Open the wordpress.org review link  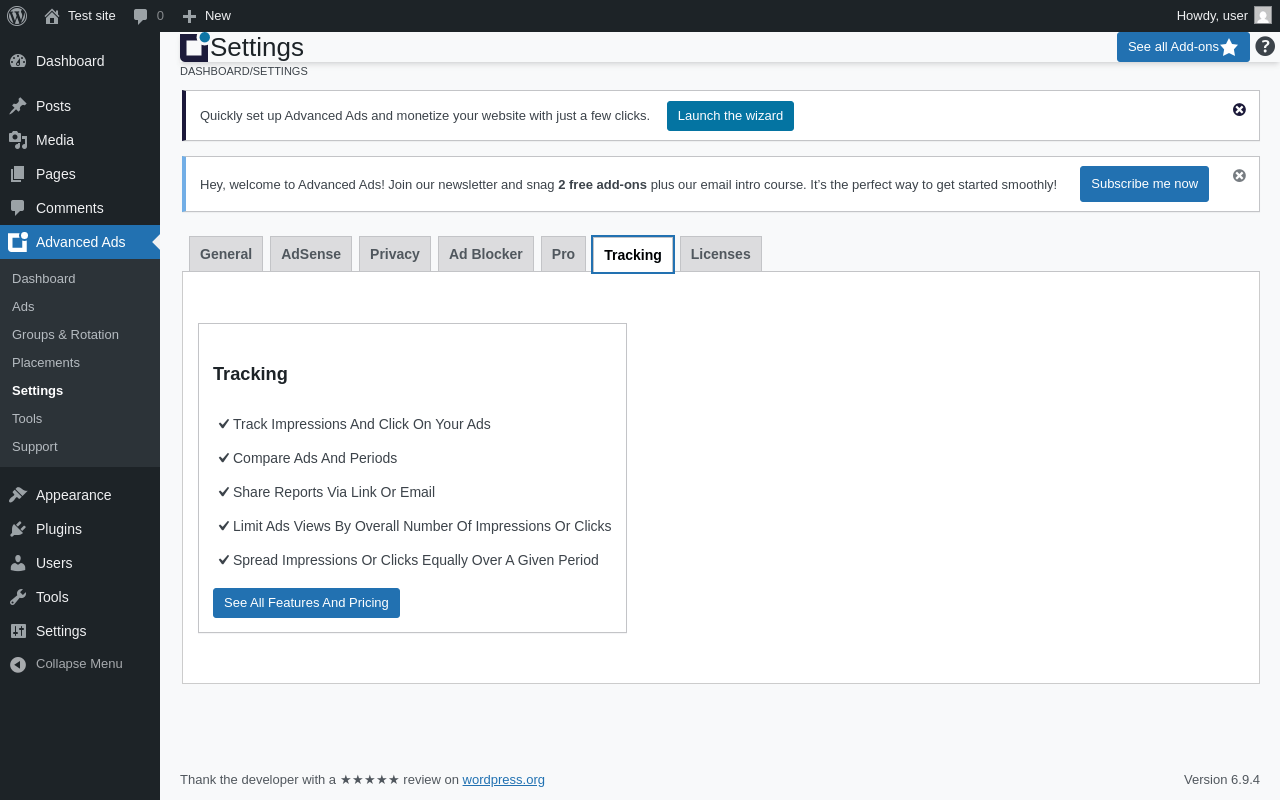pos(503,780)
